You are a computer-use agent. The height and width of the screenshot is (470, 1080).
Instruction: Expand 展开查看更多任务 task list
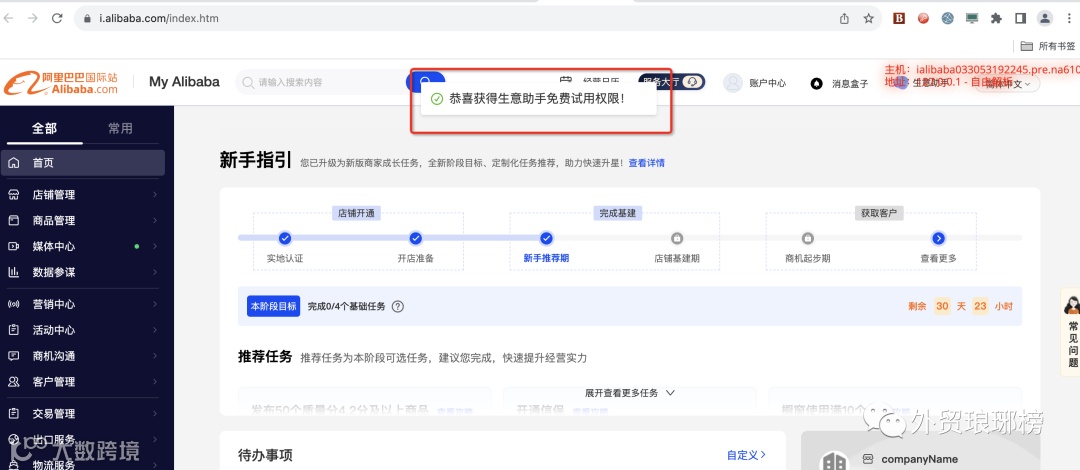630,393
